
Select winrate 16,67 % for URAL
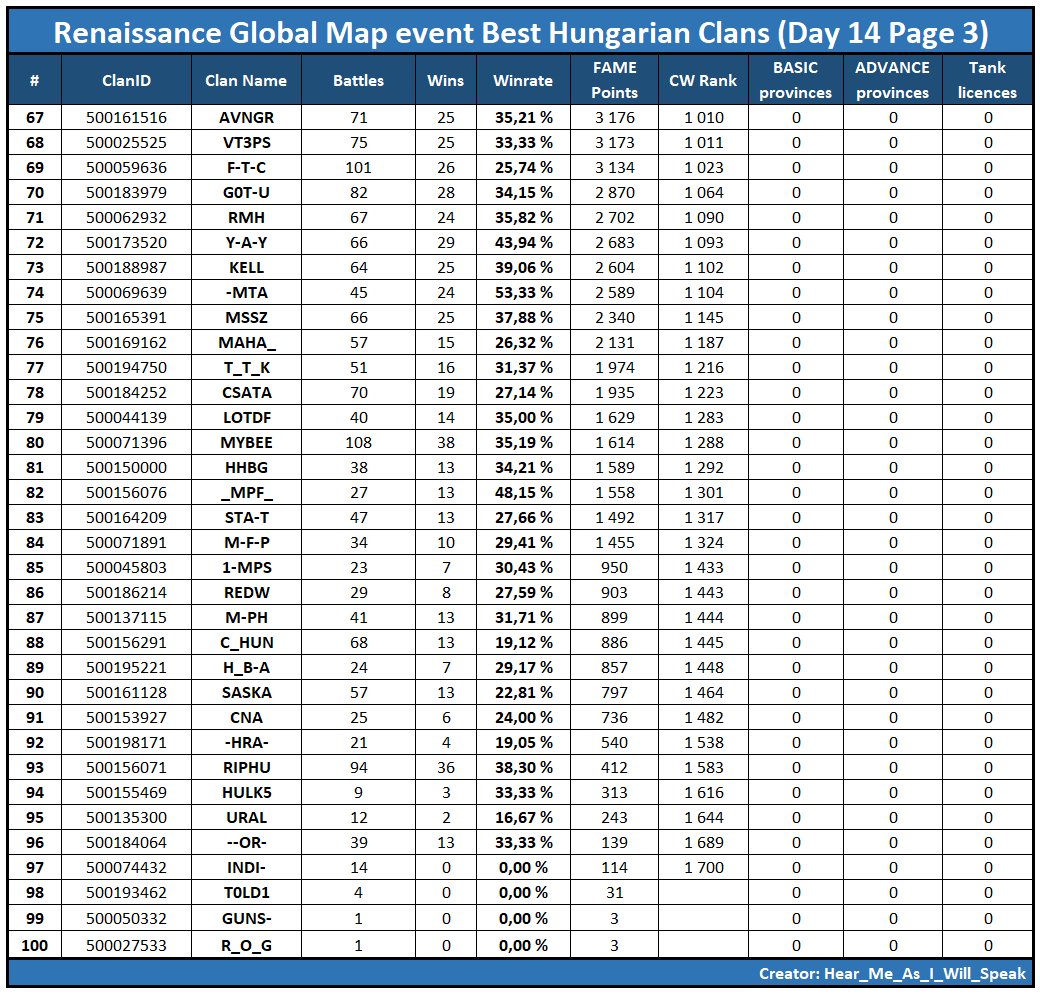[x=523, y=818]
